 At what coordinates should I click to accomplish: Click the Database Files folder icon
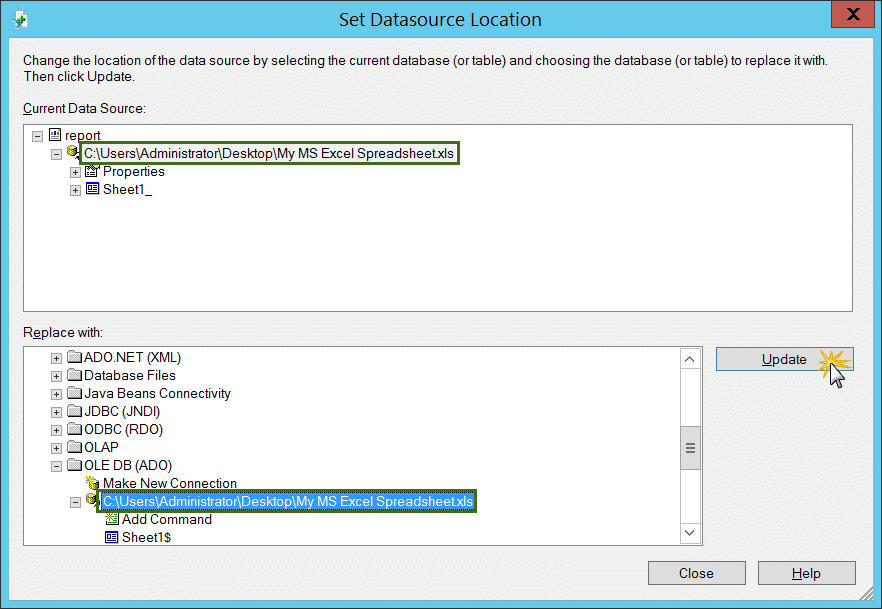74,375
